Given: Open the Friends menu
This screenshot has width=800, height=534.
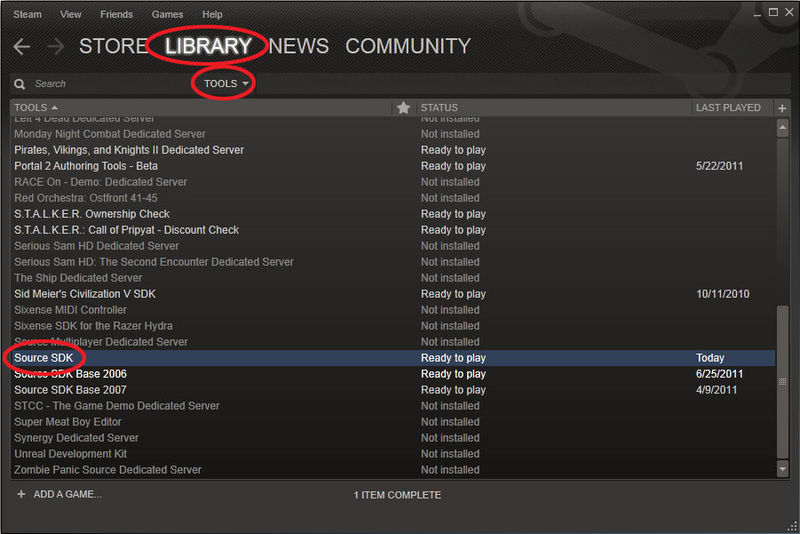Looking at the screenshot, I should [116, 15].
